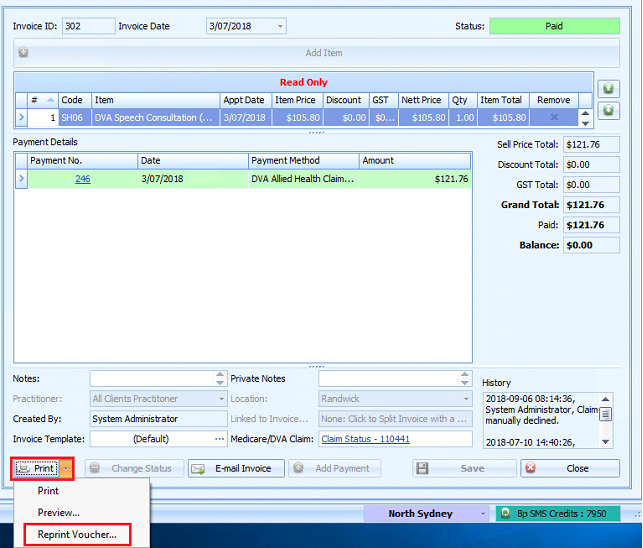Click the remove X in SH06 row
This screenshot has width=643, height=548.
point(554,117)
